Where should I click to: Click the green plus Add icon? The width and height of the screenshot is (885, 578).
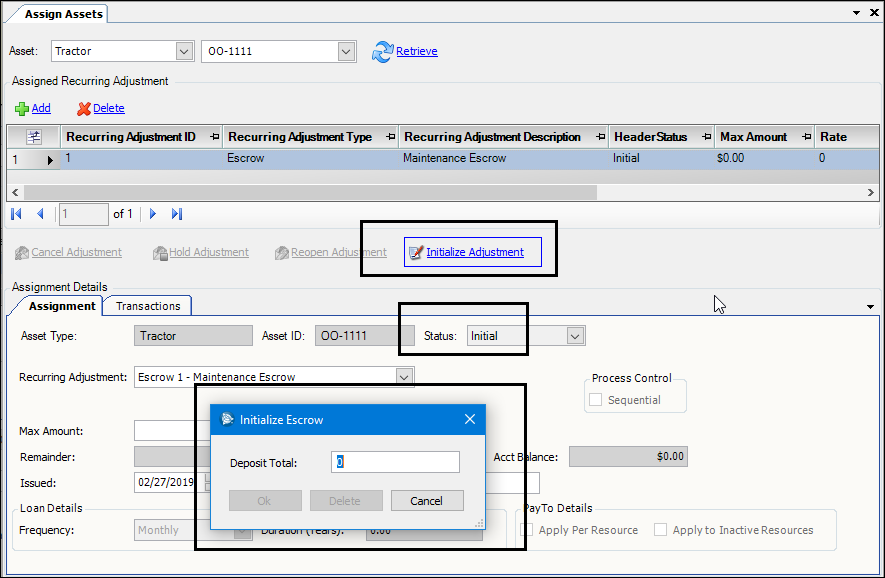tap(21, 108)
